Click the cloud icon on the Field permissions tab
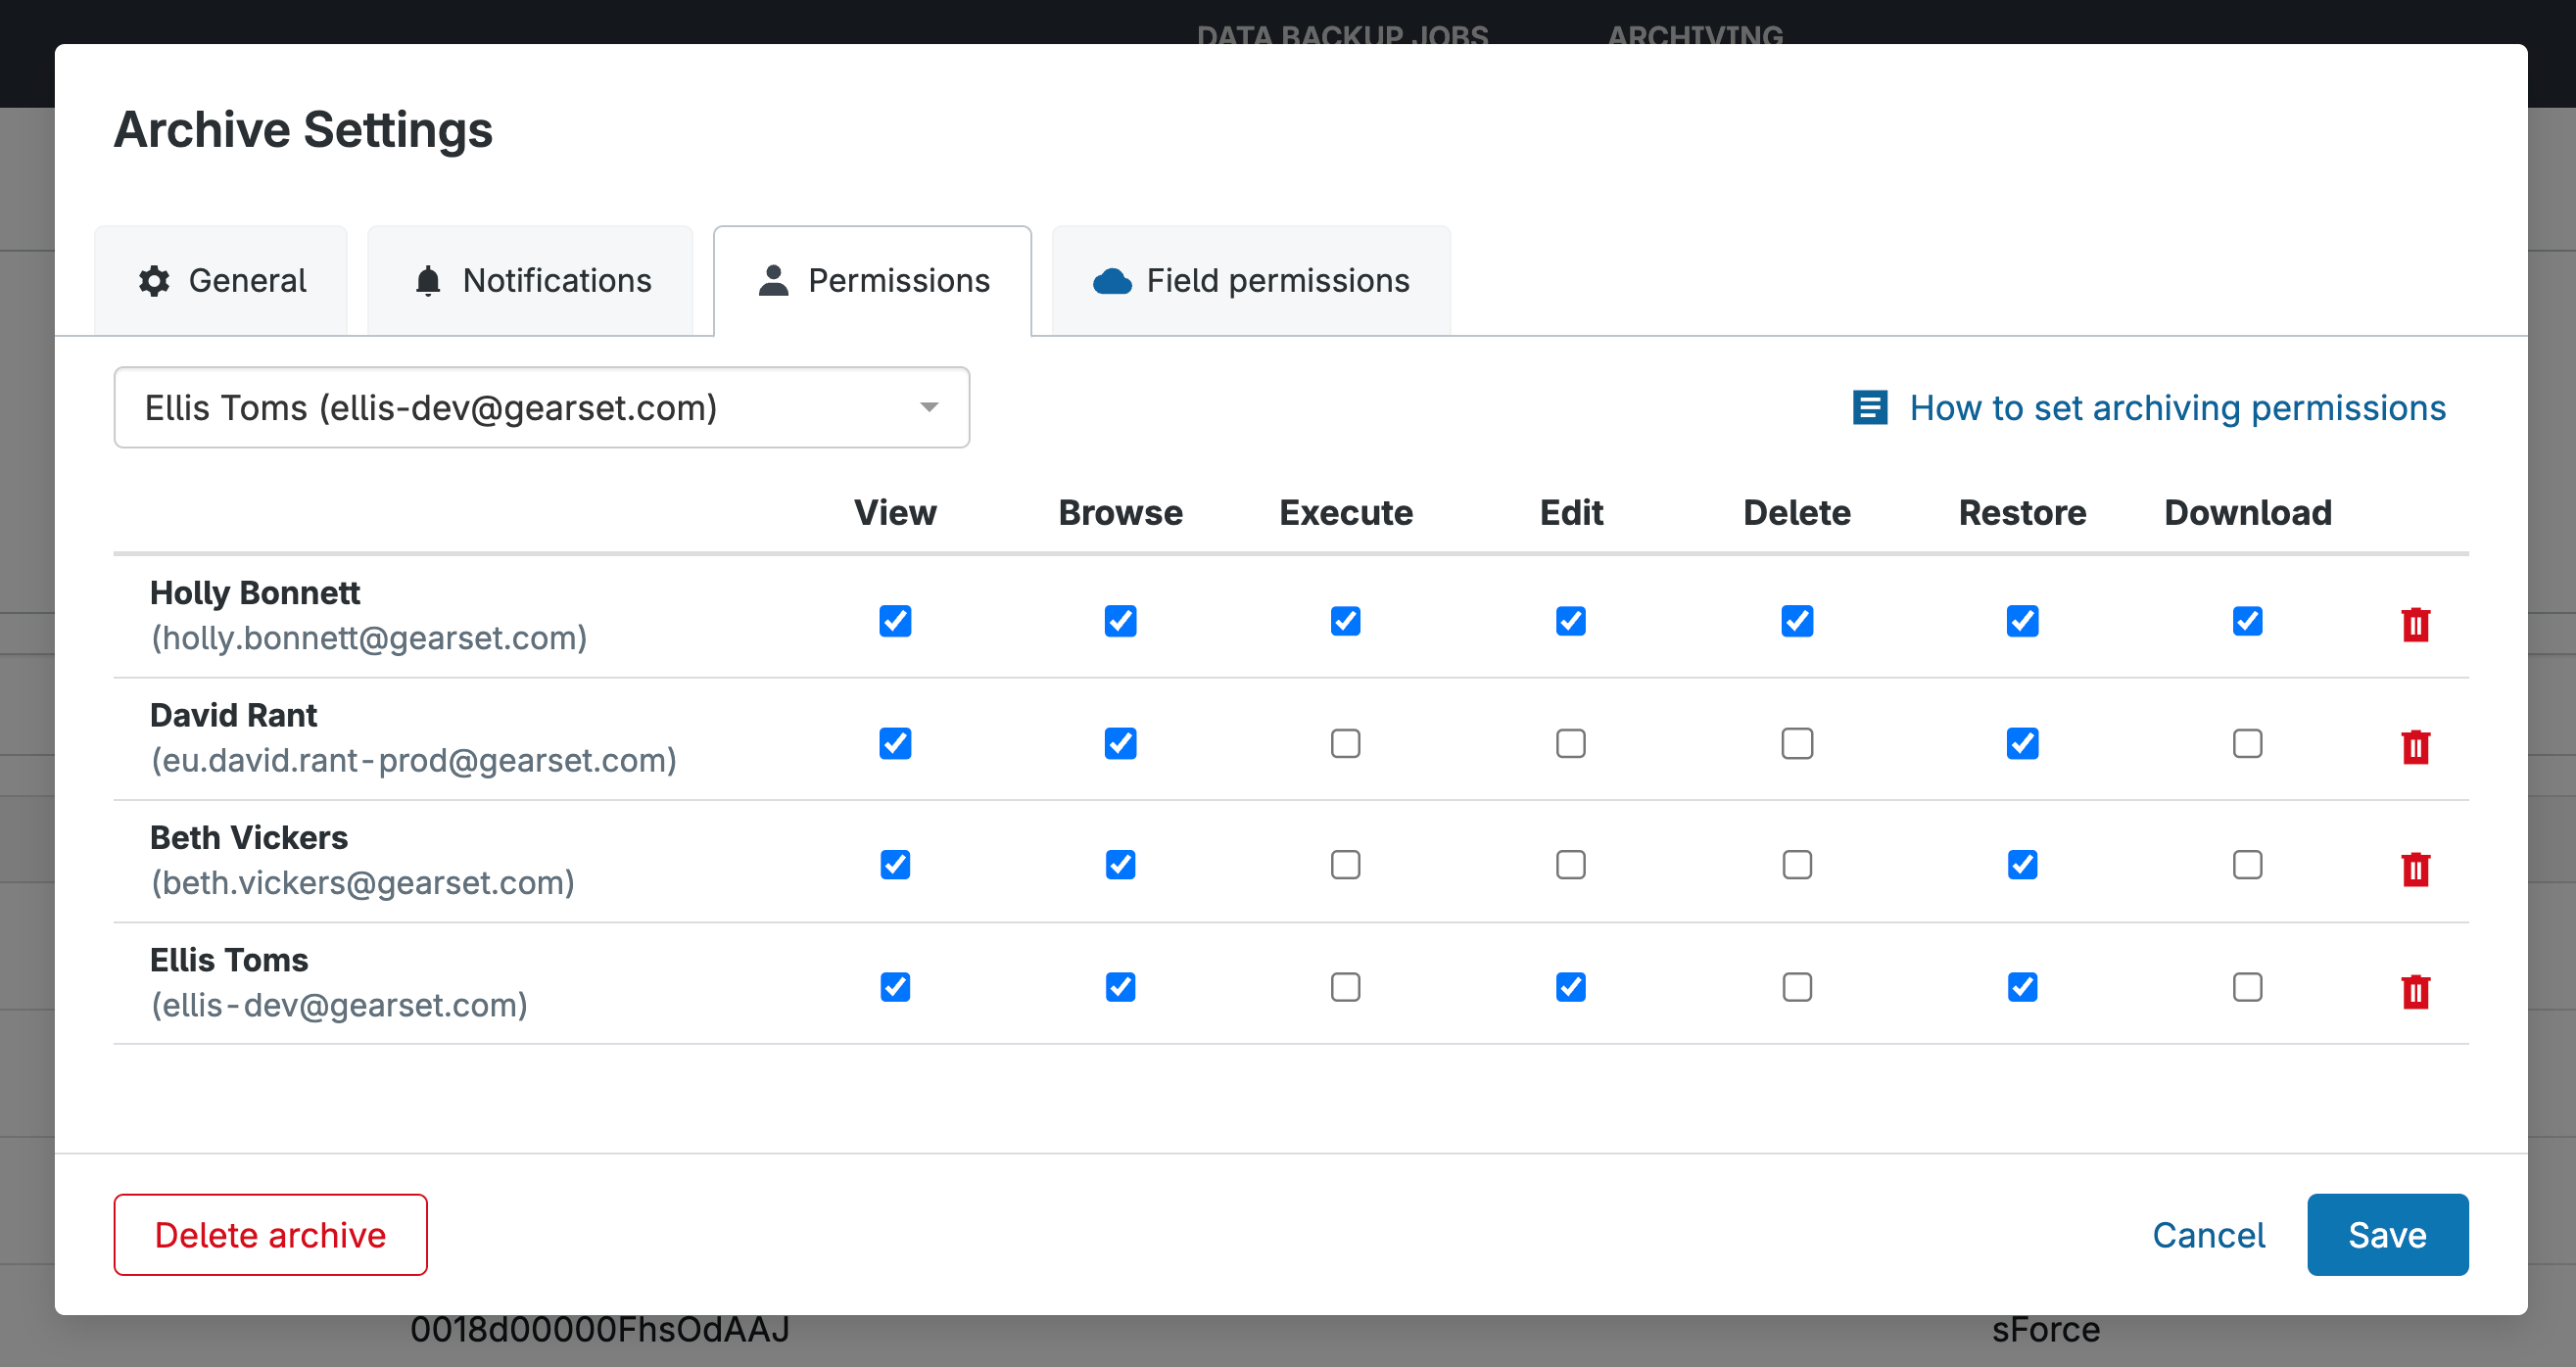The image size is (2576, 1367). (x=1112, y=281)
